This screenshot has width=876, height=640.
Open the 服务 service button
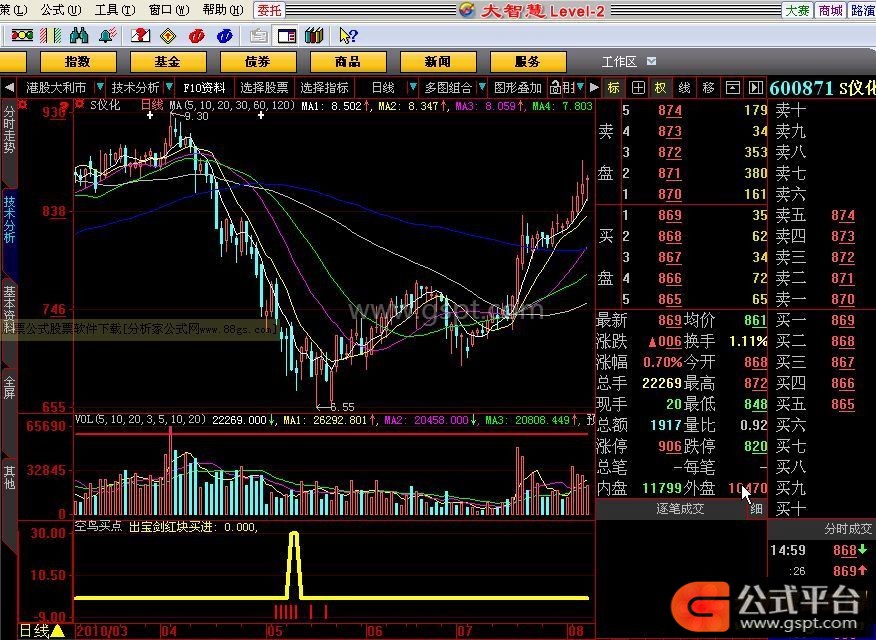coord(527,61)
